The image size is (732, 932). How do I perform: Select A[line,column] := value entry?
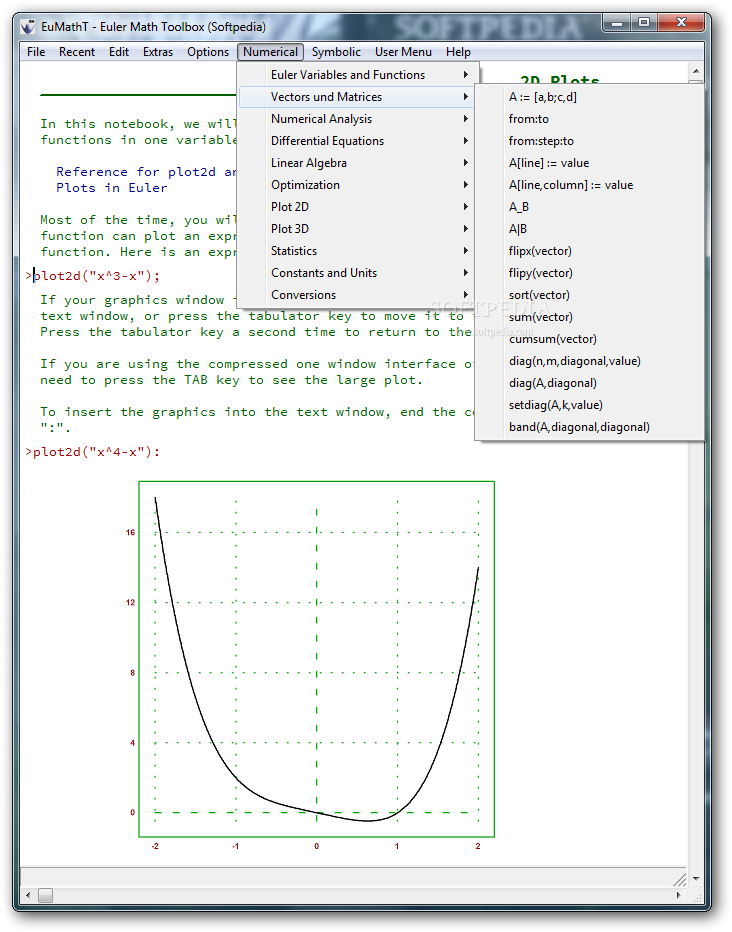589,185
